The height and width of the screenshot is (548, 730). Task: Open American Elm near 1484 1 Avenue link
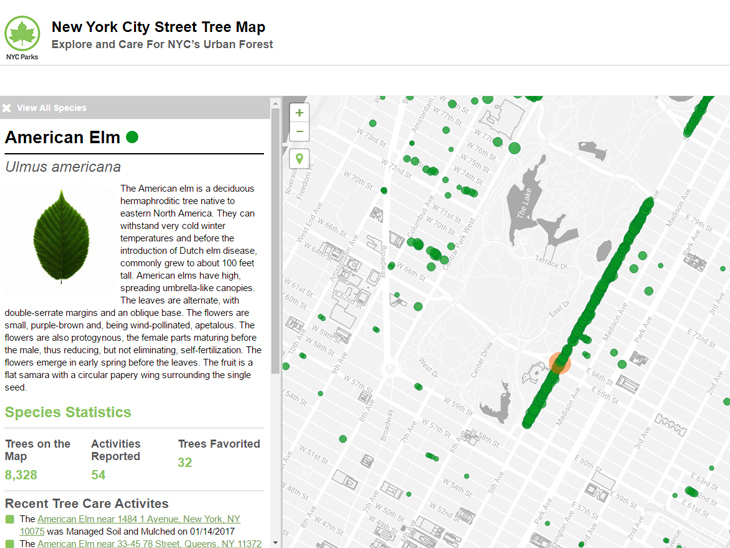[x=130, y=525]
